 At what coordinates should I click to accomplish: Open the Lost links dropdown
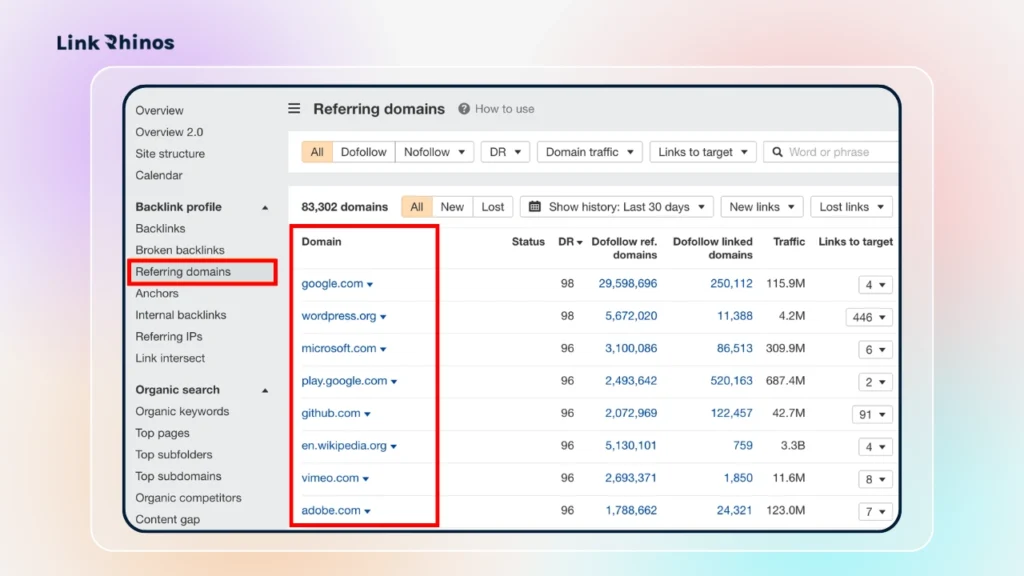tap(851, 207)
